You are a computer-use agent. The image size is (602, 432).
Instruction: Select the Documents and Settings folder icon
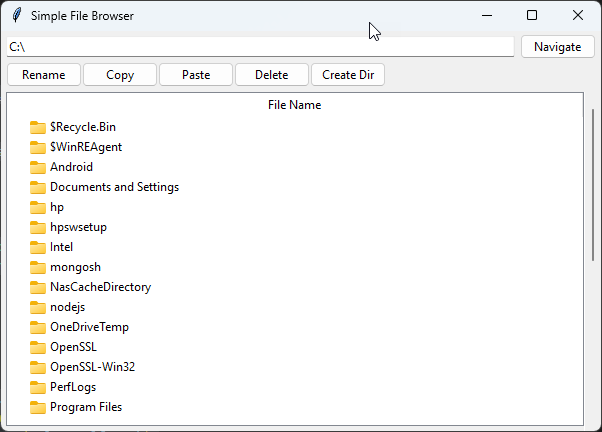pos(38,187)
